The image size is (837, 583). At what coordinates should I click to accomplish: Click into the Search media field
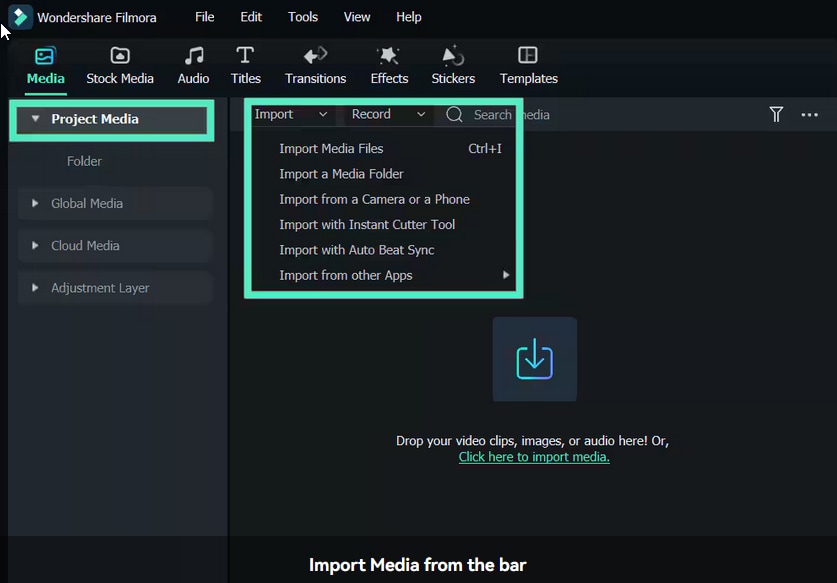(511, 115)
